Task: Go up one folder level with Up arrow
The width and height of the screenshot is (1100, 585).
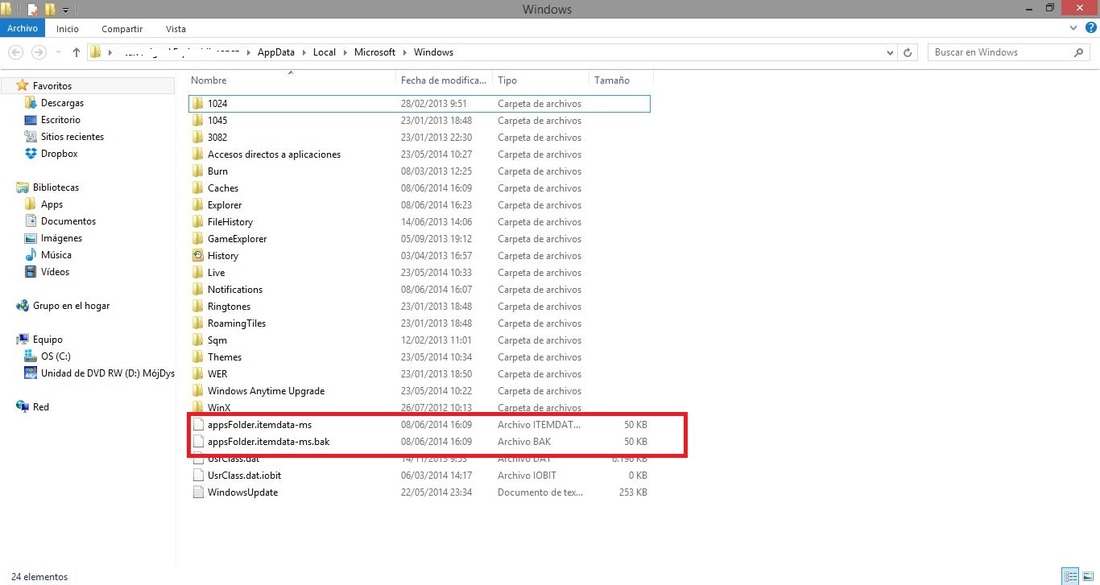Action: click(x=76, y=53)
